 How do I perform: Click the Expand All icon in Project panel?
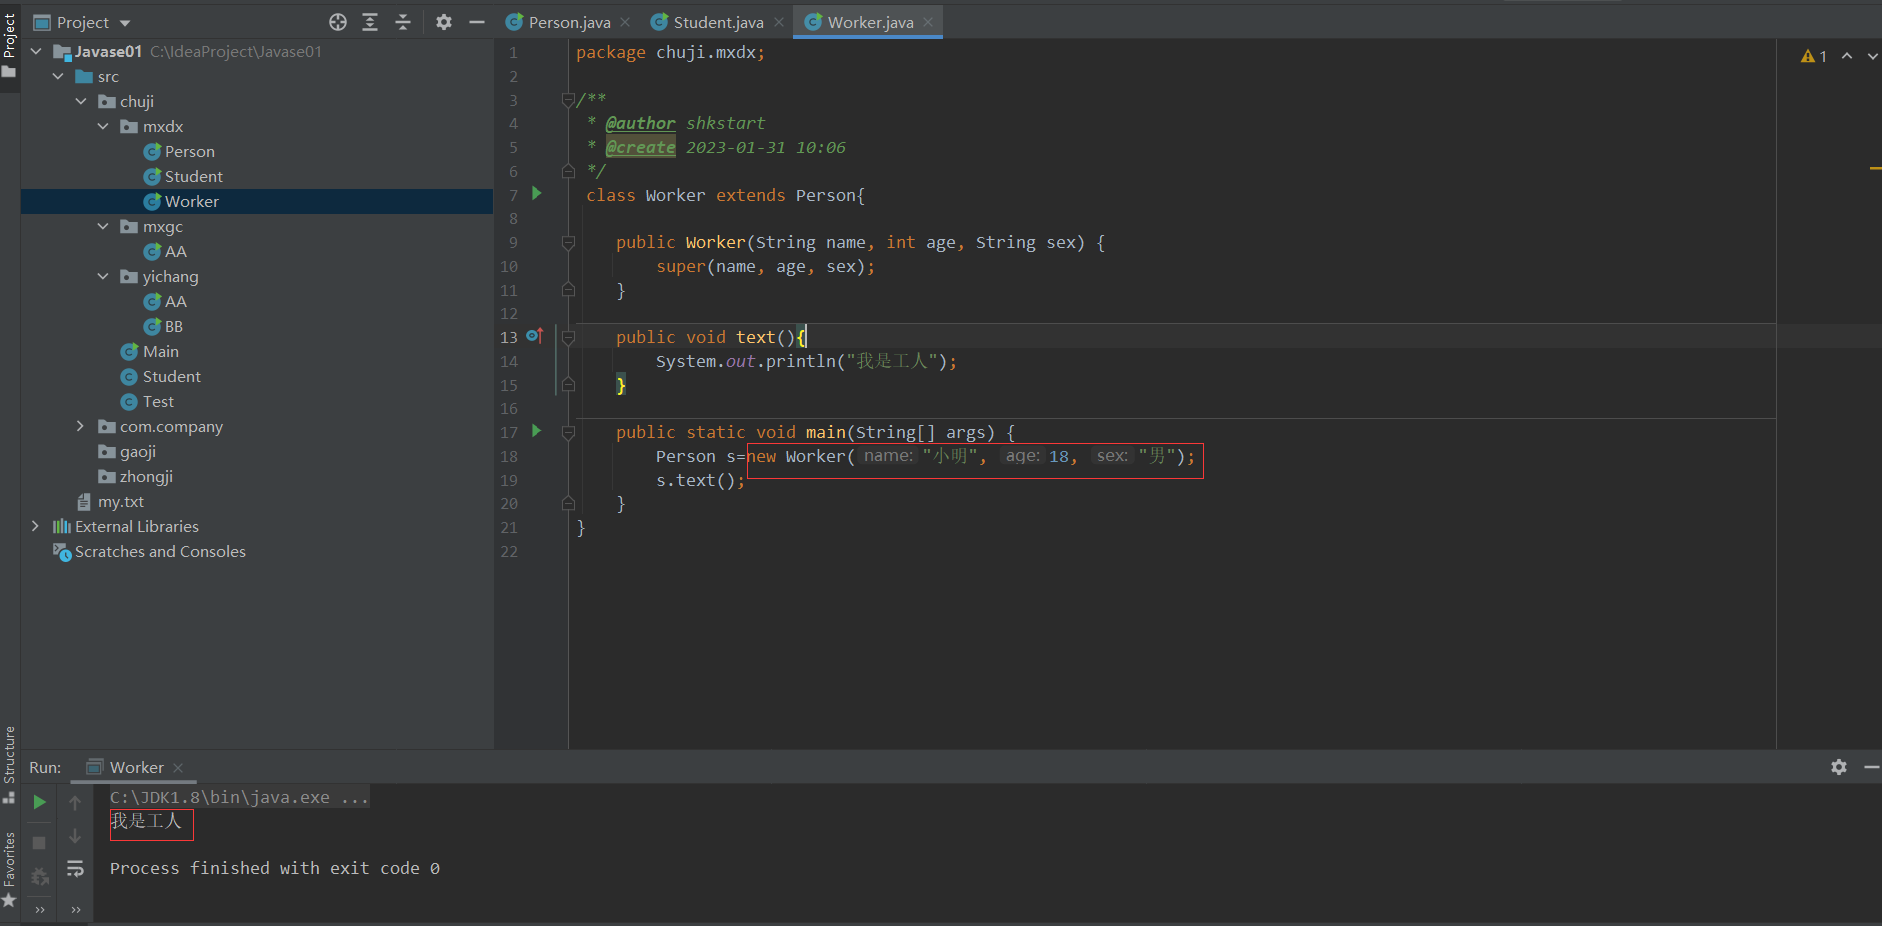(x=370, y=22)
